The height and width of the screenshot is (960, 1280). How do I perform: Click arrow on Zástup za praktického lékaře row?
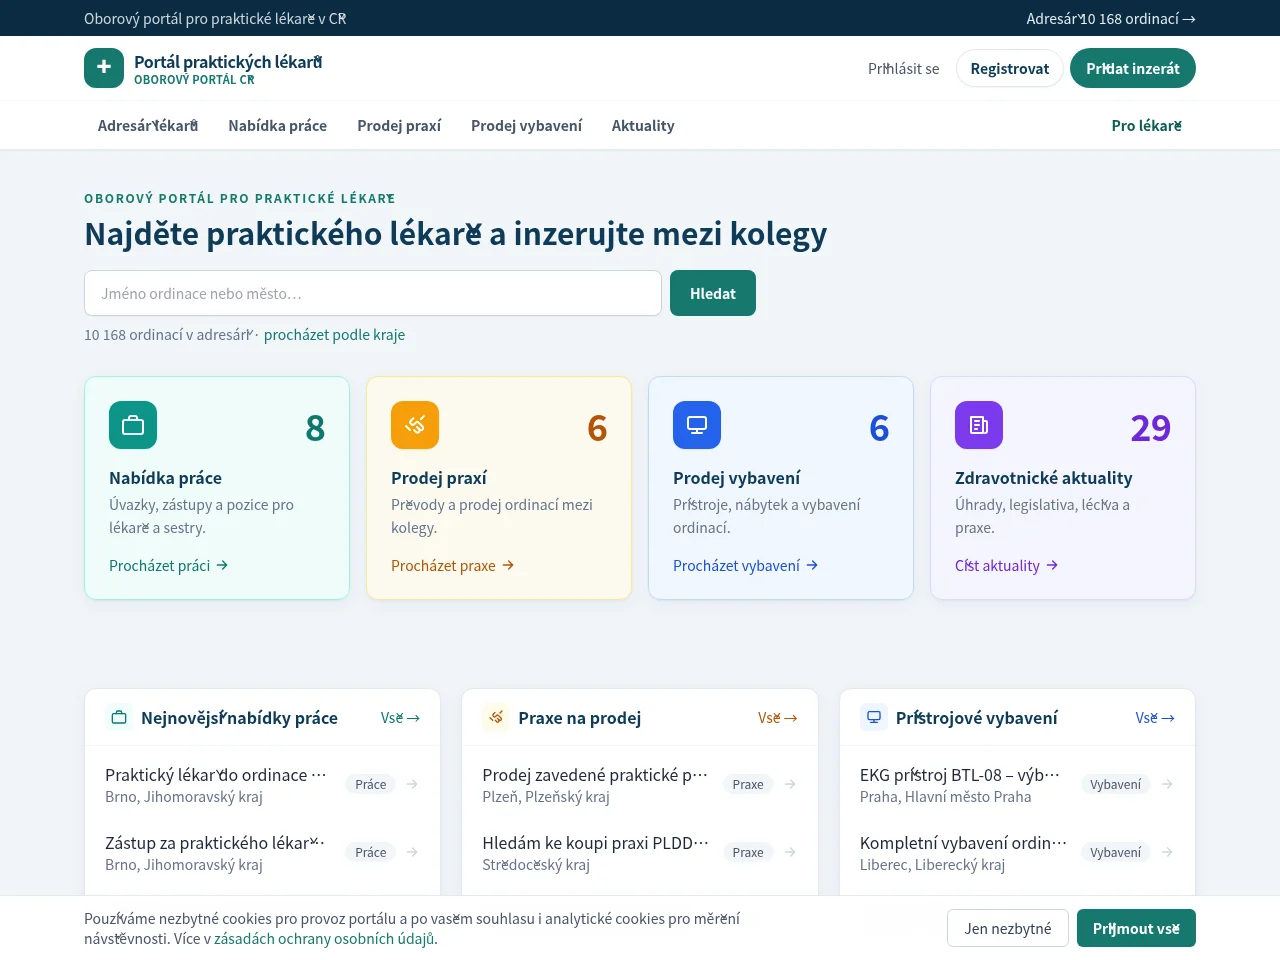tap(412, 852)
